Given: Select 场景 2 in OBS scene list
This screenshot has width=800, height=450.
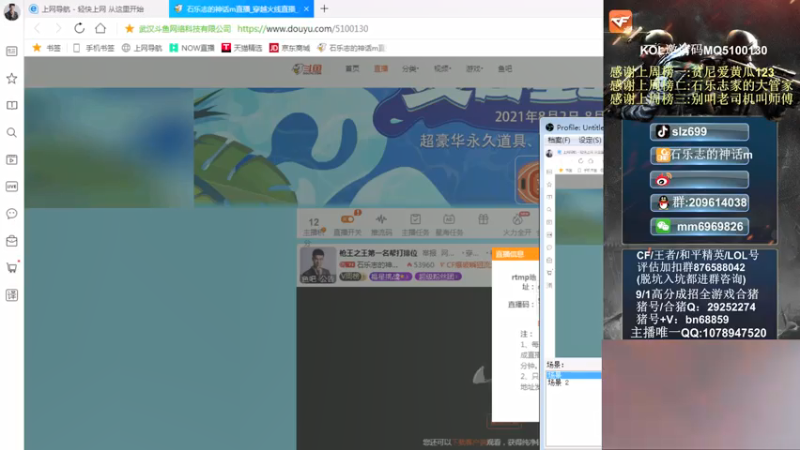Looking at the screenshot, I should [x=558, y=383].
